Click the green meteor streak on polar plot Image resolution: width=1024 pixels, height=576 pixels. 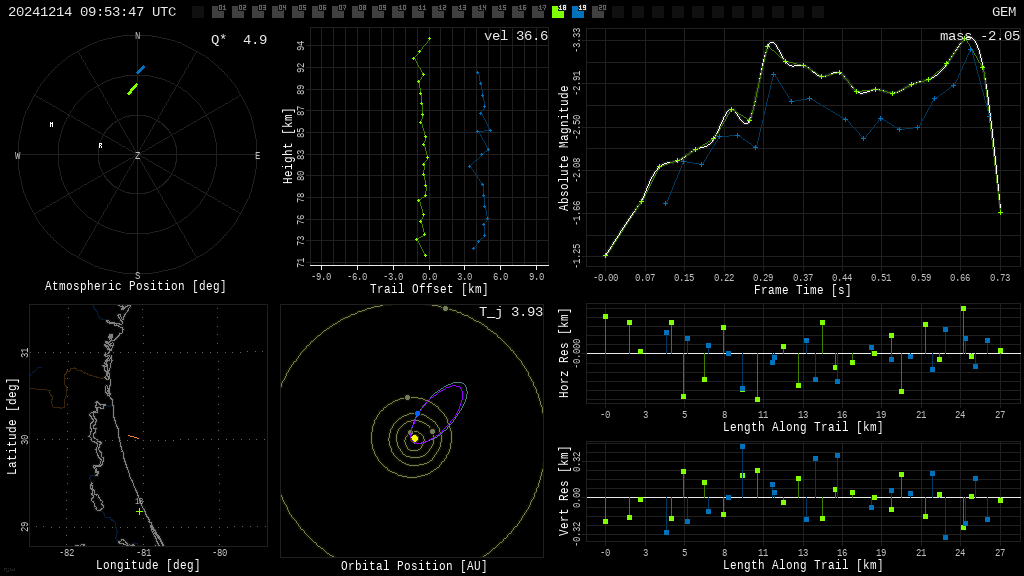[132, 89]
